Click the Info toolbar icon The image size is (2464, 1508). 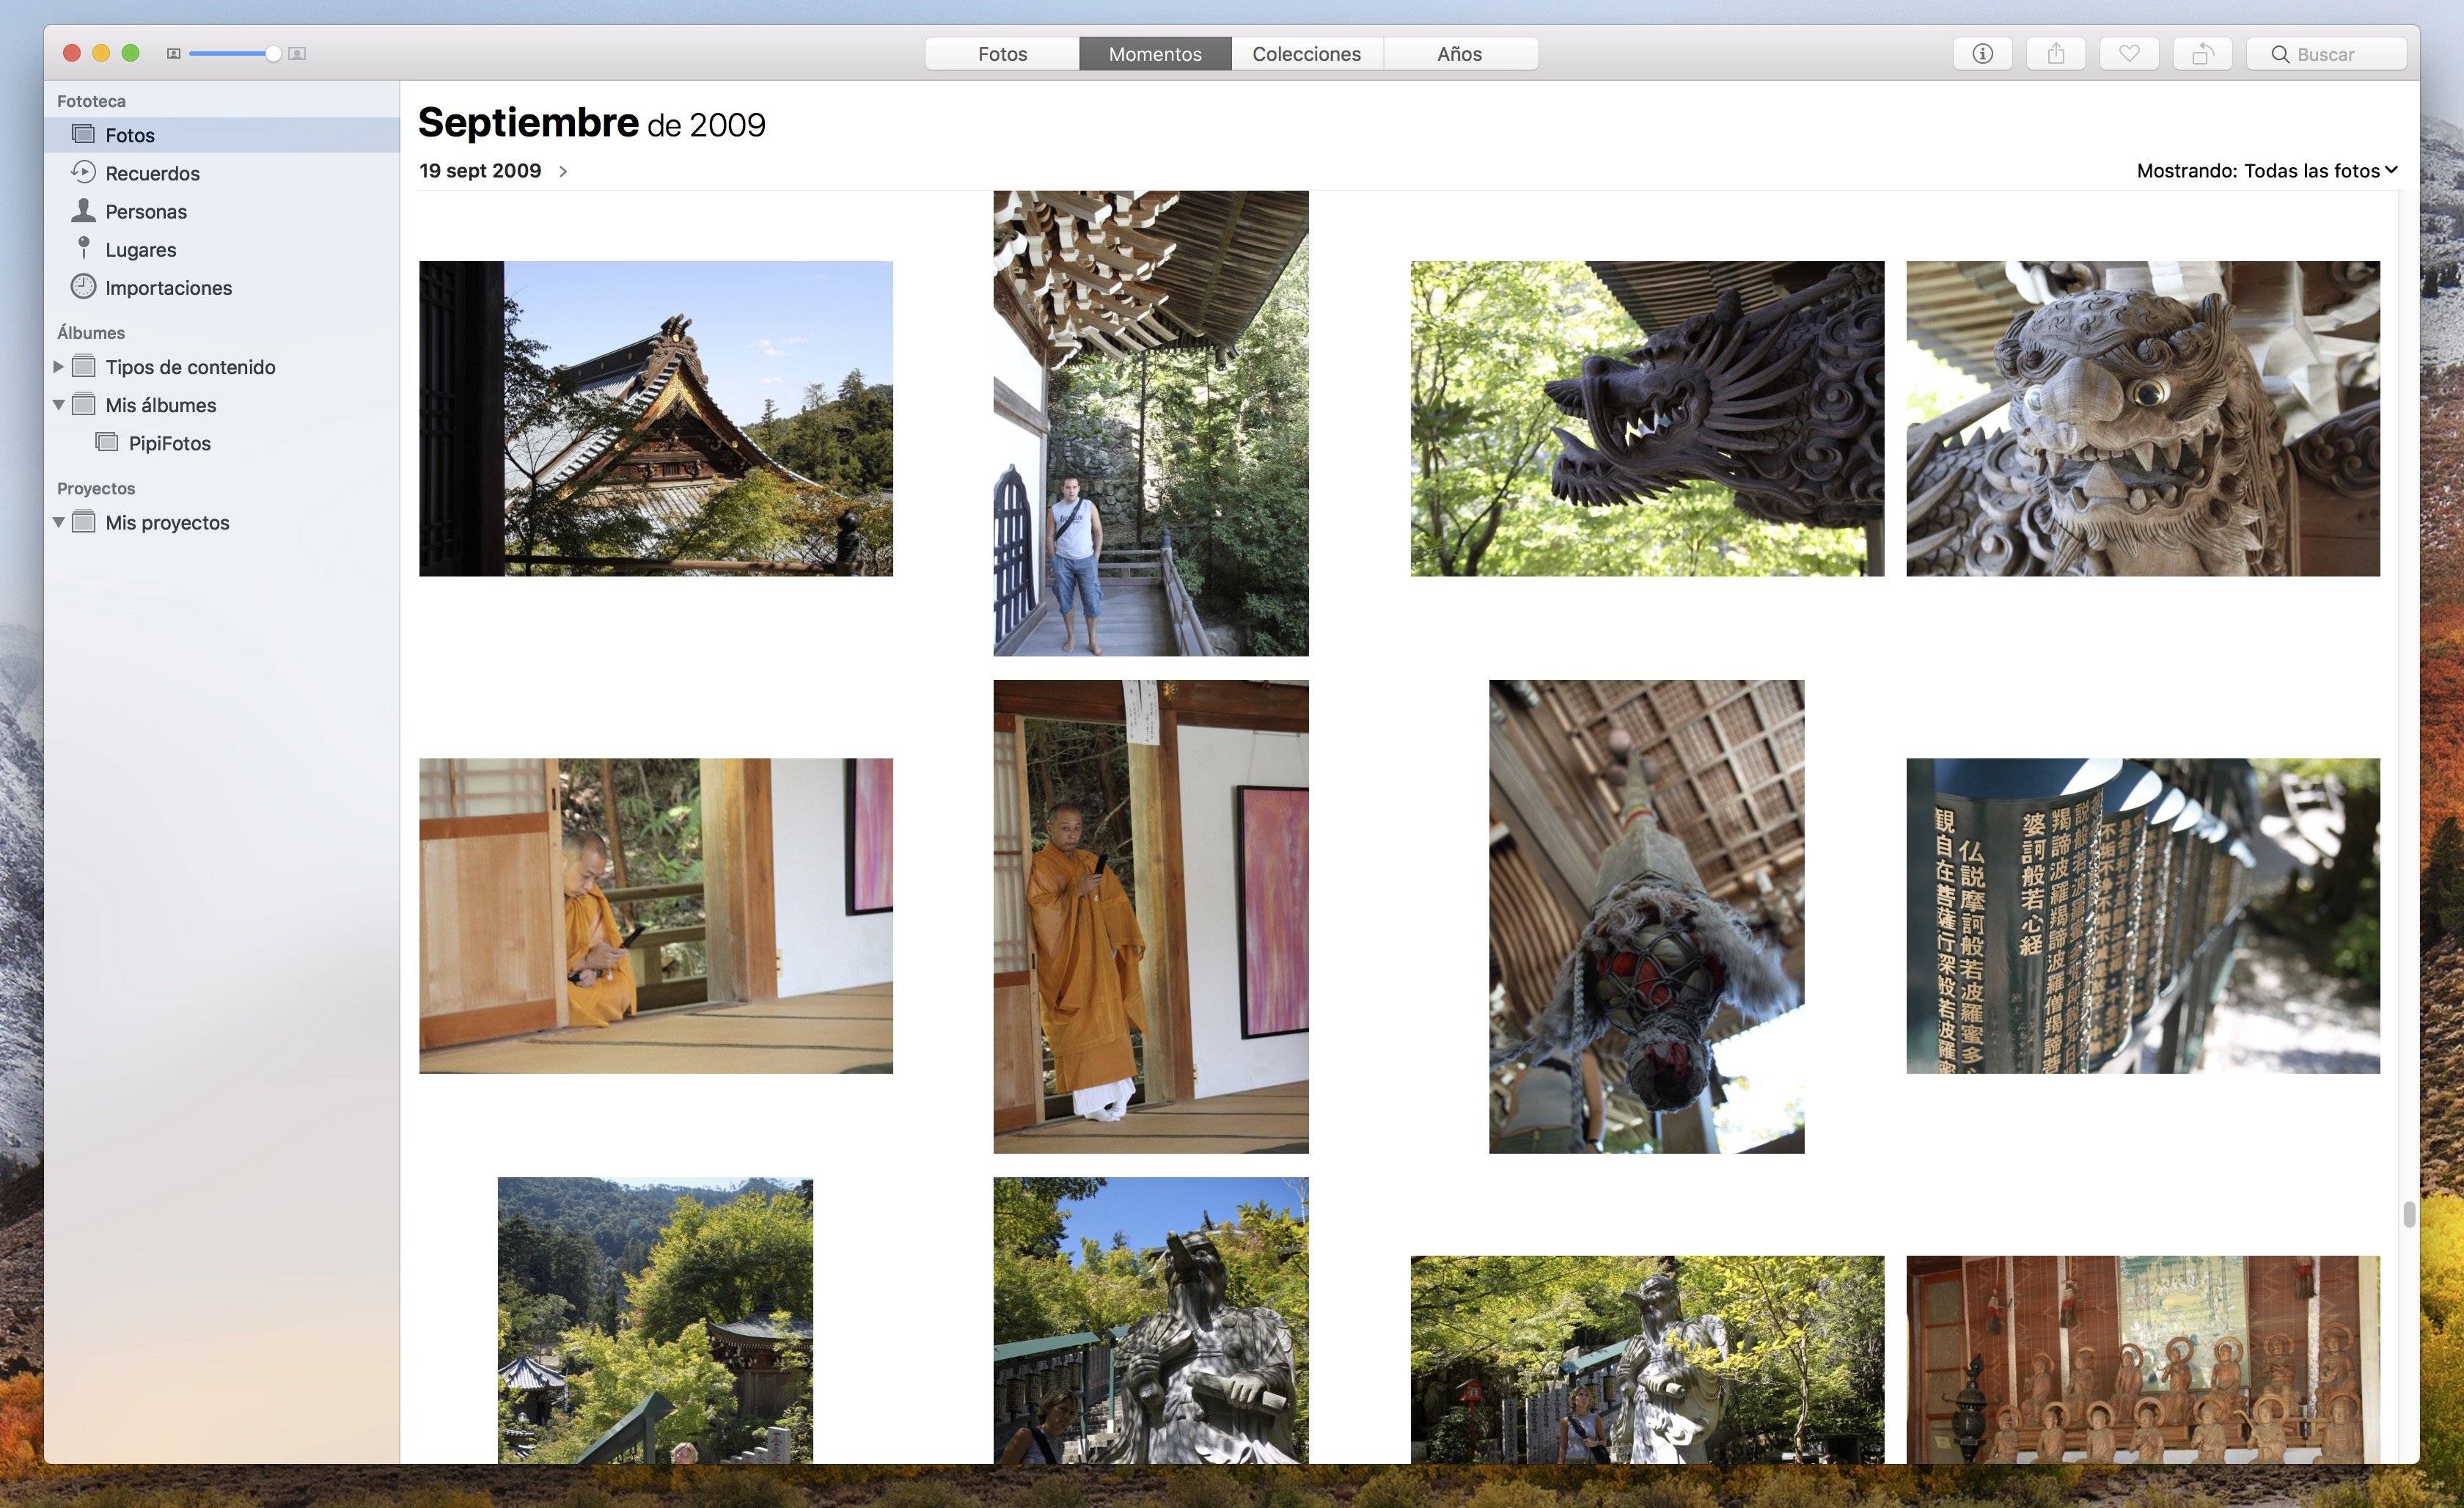coord(1982,54)
